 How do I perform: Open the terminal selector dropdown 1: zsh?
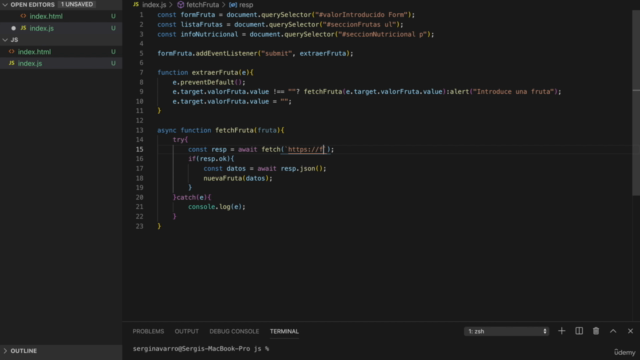[506, 331]
